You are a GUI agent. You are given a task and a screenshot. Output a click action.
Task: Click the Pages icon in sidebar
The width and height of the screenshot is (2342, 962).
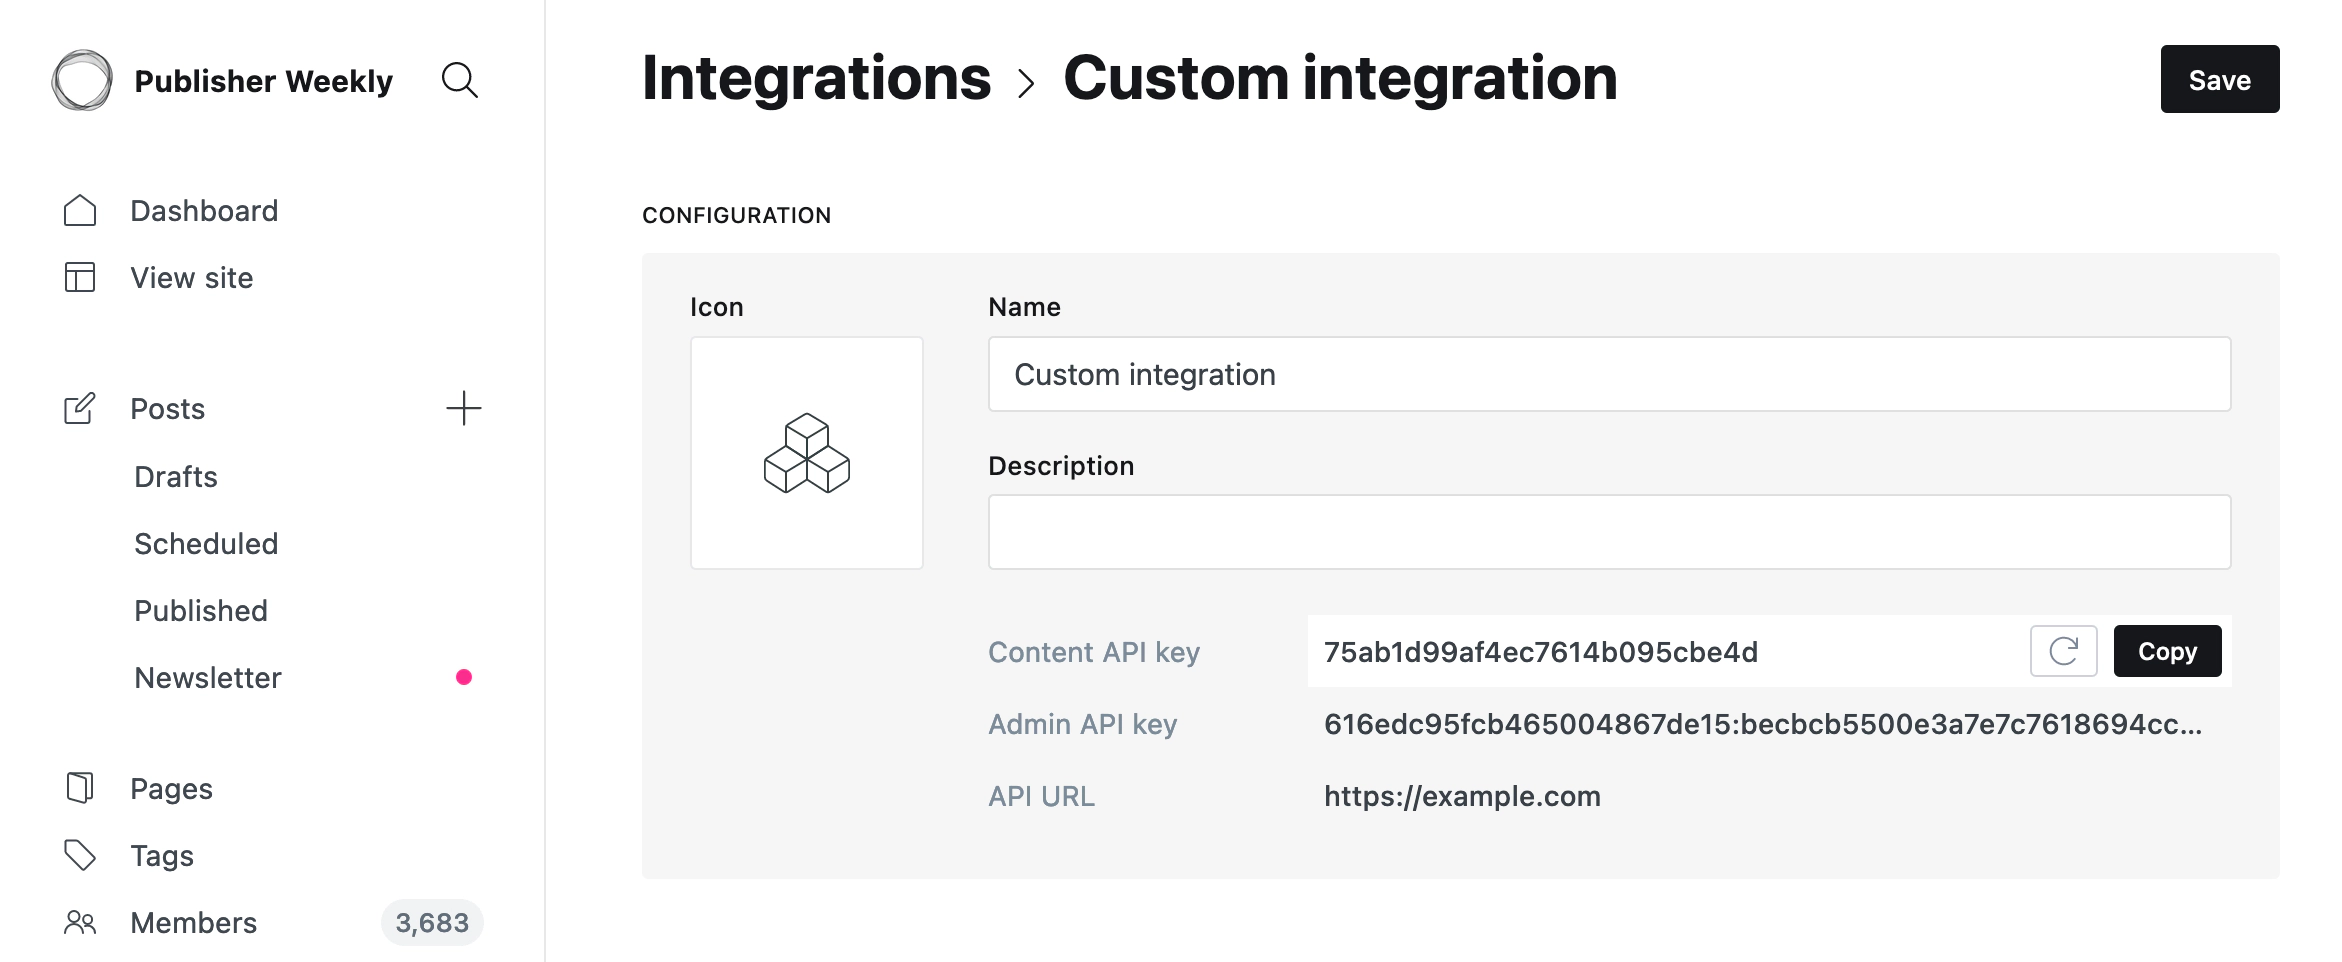(x=80, y=788)
